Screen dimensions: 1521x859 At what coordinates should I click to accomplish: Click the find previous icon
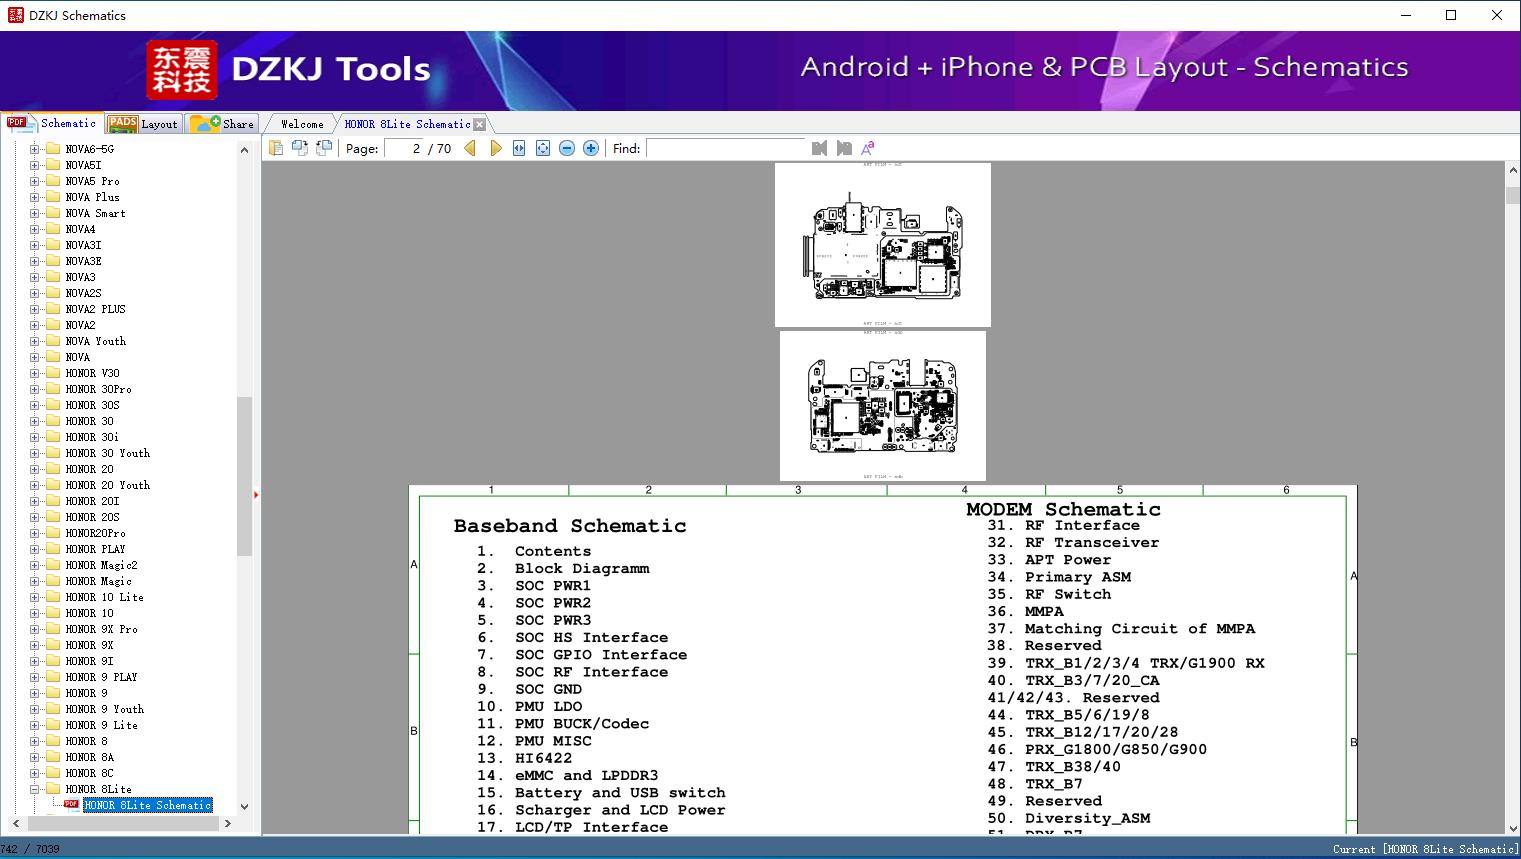[x=820, y=148]
